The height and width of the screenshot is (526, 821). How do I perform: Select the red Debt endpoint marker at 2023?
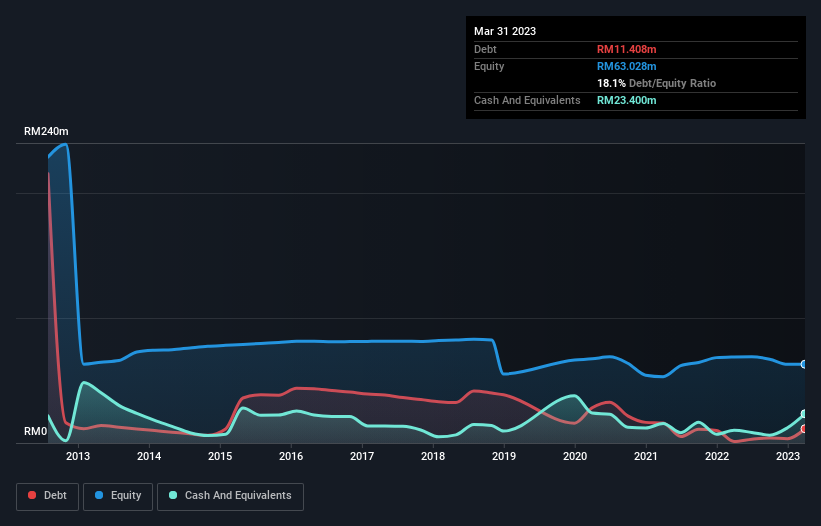tap(804, 429)
